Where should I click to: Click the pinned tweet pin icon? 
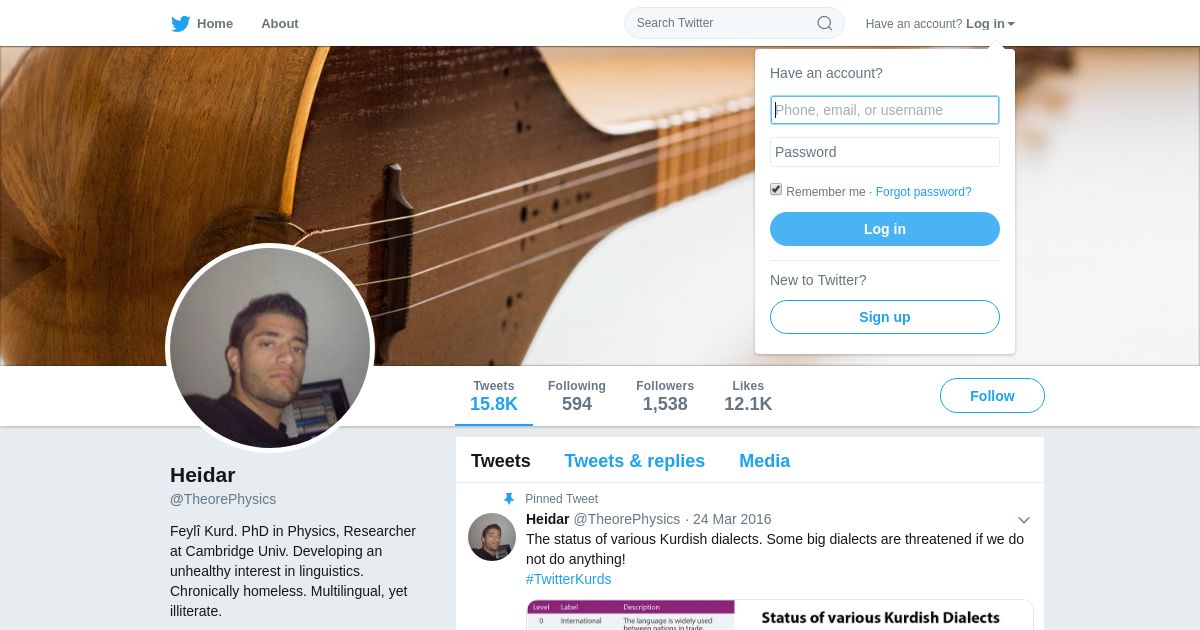point(509,498)
